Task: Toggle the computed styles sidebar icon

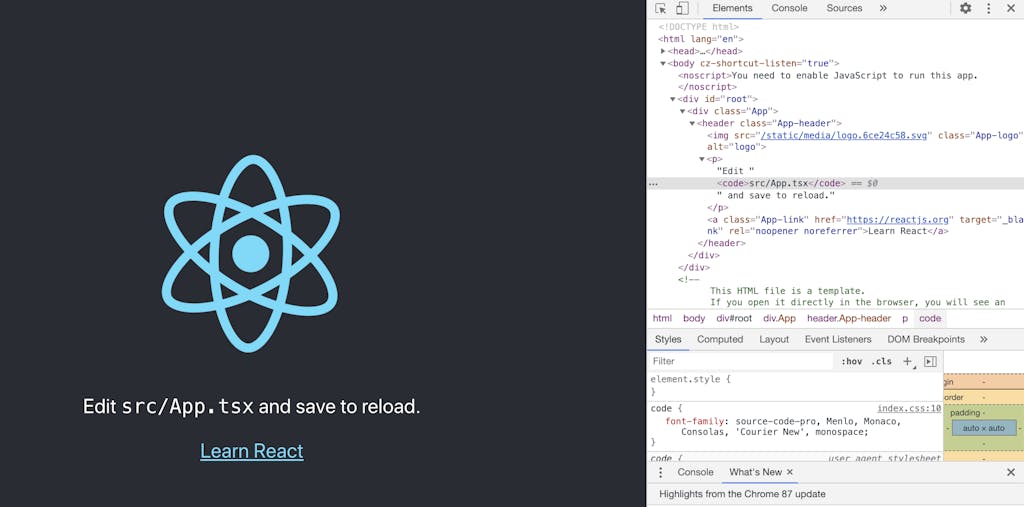Action: pos(930,361)
